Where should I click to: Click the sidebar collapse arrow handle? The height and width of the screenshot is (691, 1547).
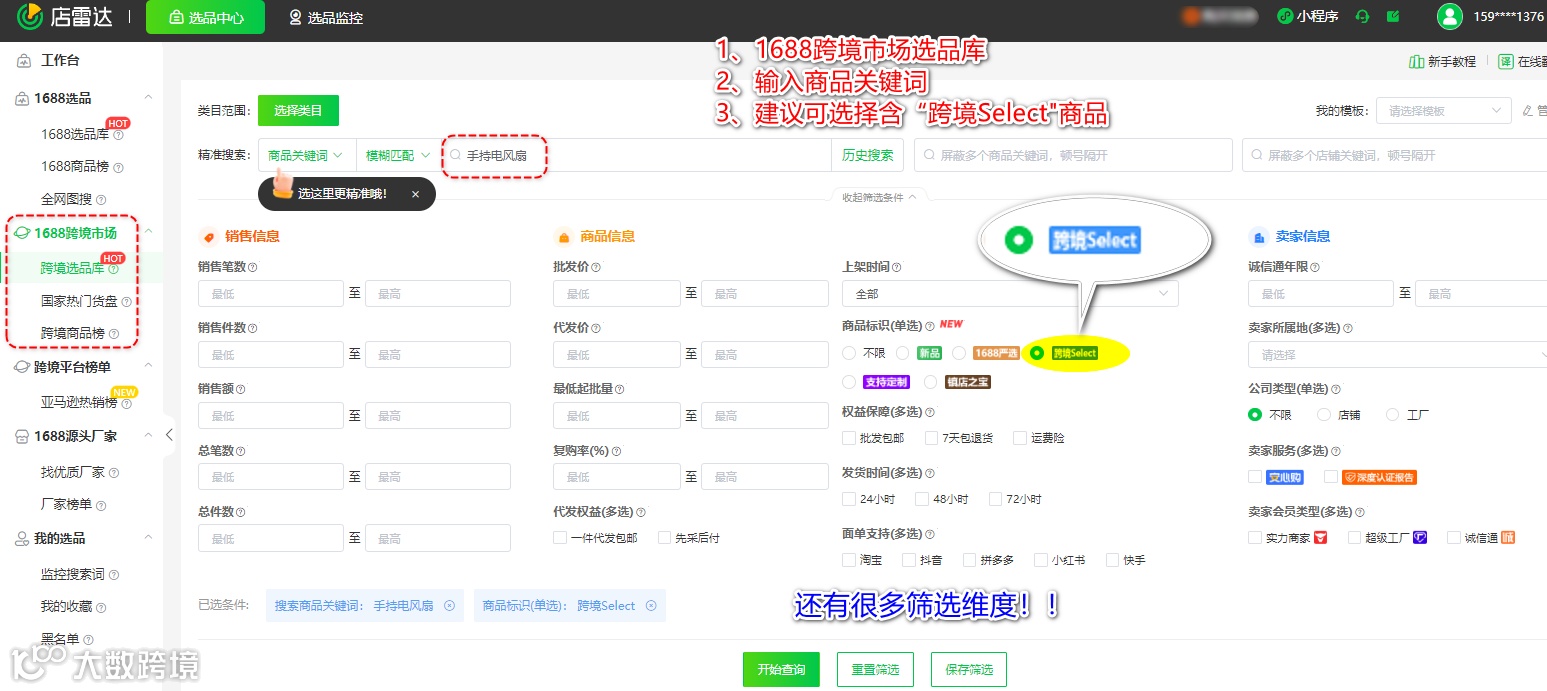[x=169, y=434]
